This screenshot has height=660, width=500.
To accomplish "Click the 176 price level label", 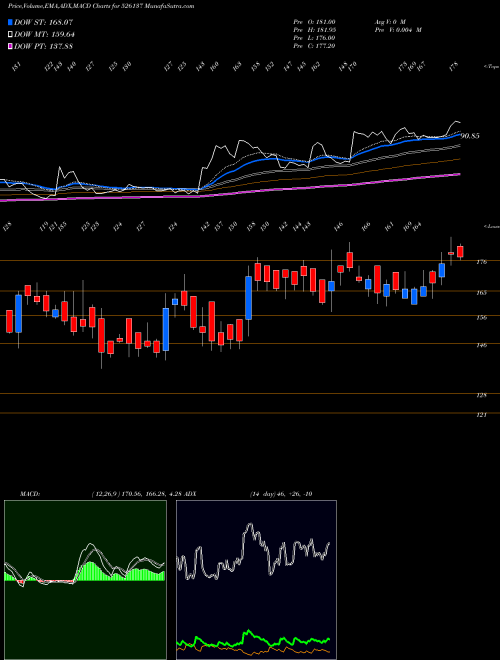I will (482, 262).
